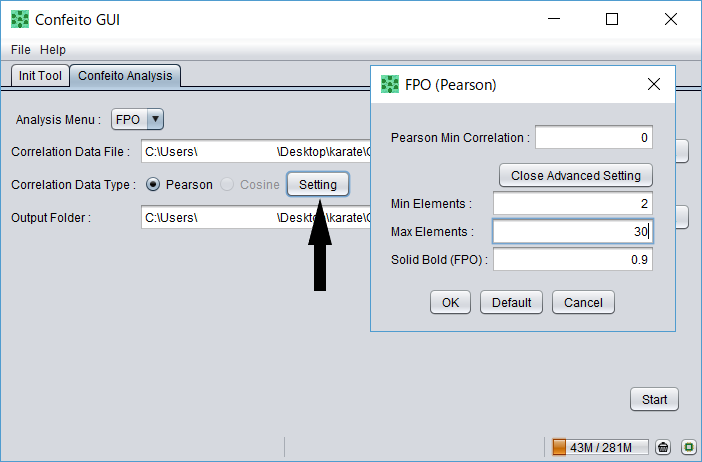Switch to the Init Tool tab
Image resolution: width=702 pixels, height=462 pixels.
40,76
